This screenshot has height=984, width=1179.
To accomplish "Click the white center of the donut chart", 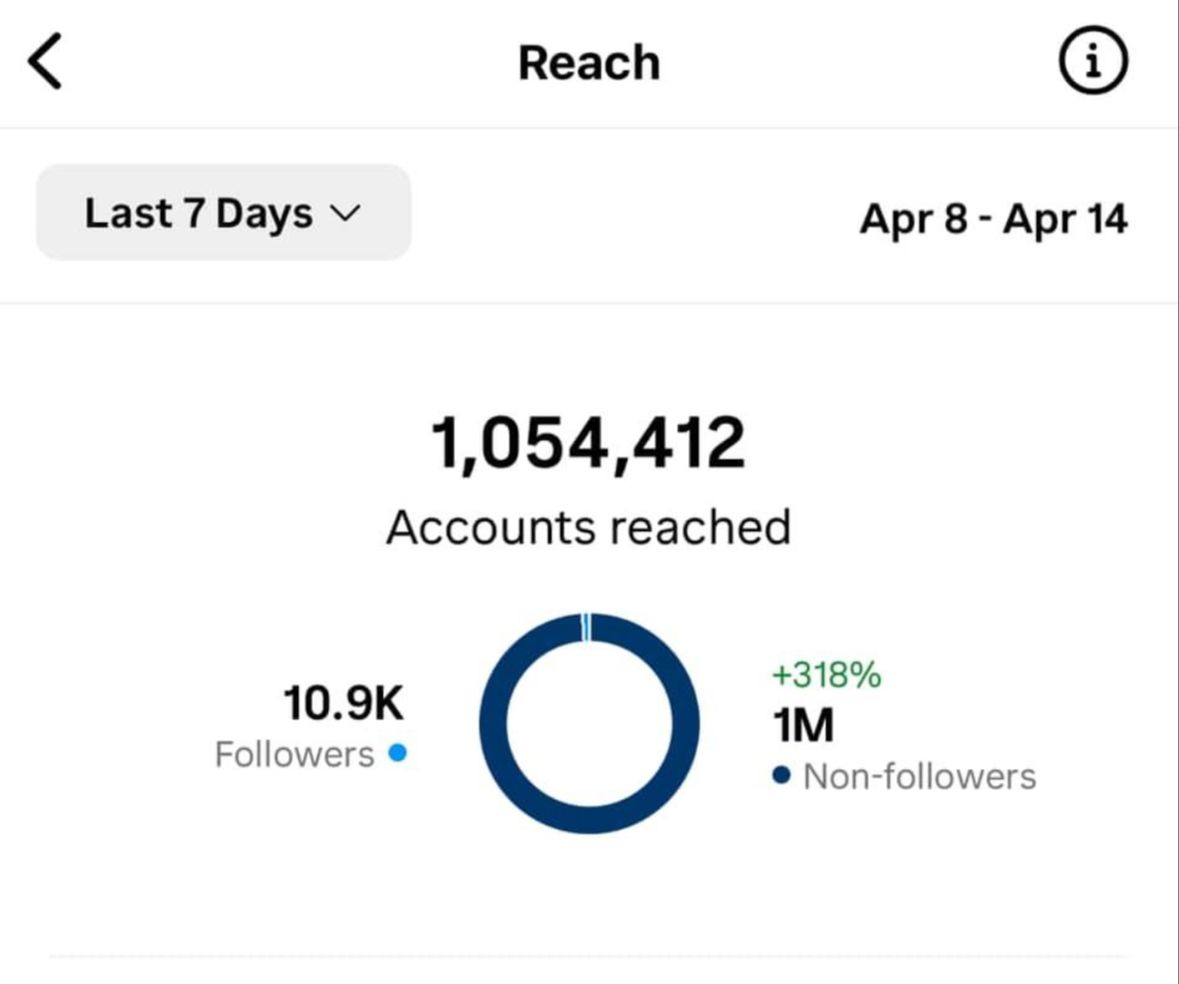I will click(589, 724).
